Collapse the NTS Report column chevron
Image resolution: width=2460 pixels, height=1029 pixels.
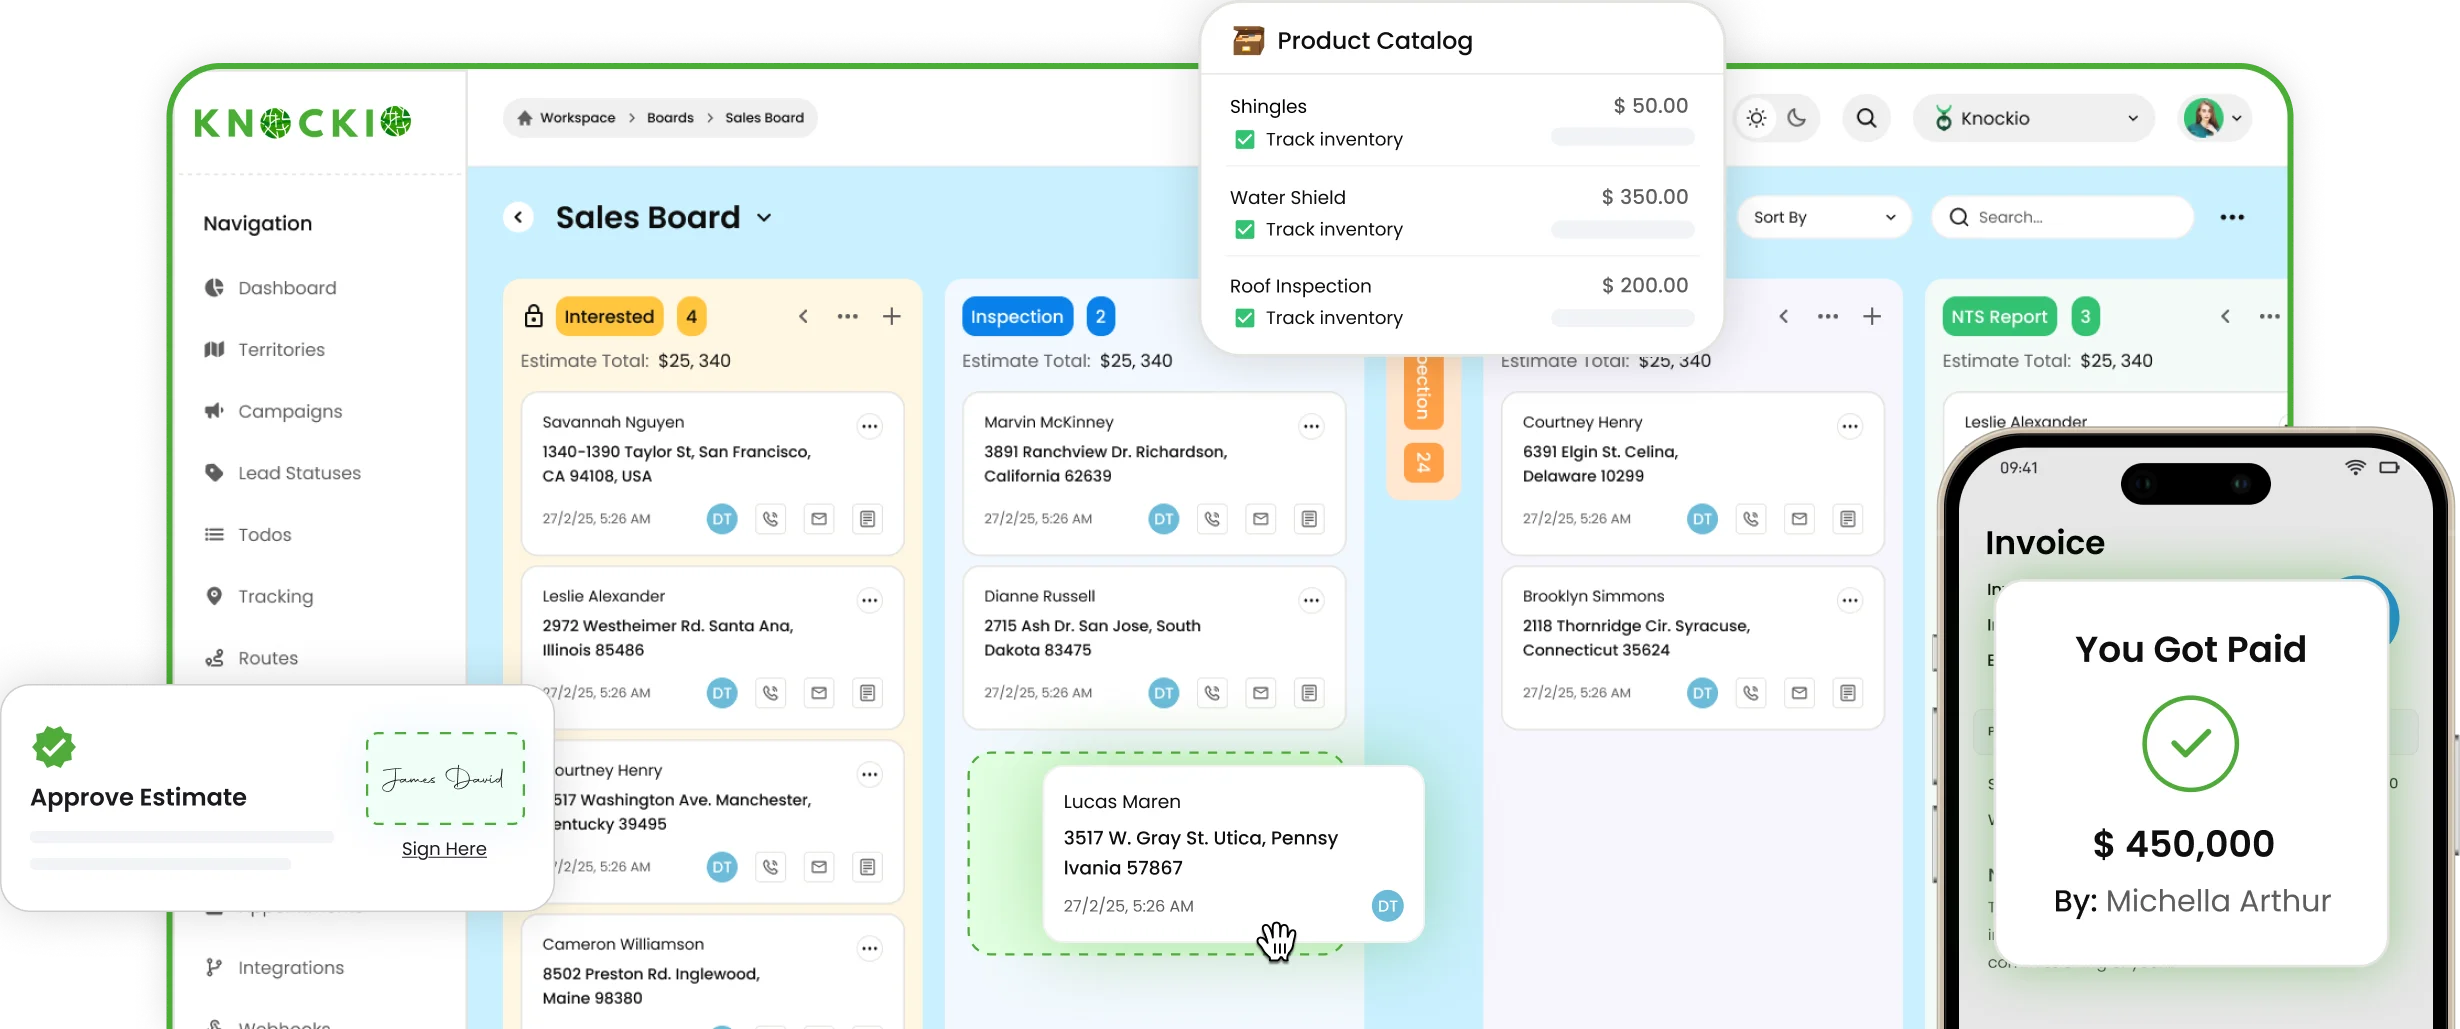pyautogui.click(x=2225, y=316)
